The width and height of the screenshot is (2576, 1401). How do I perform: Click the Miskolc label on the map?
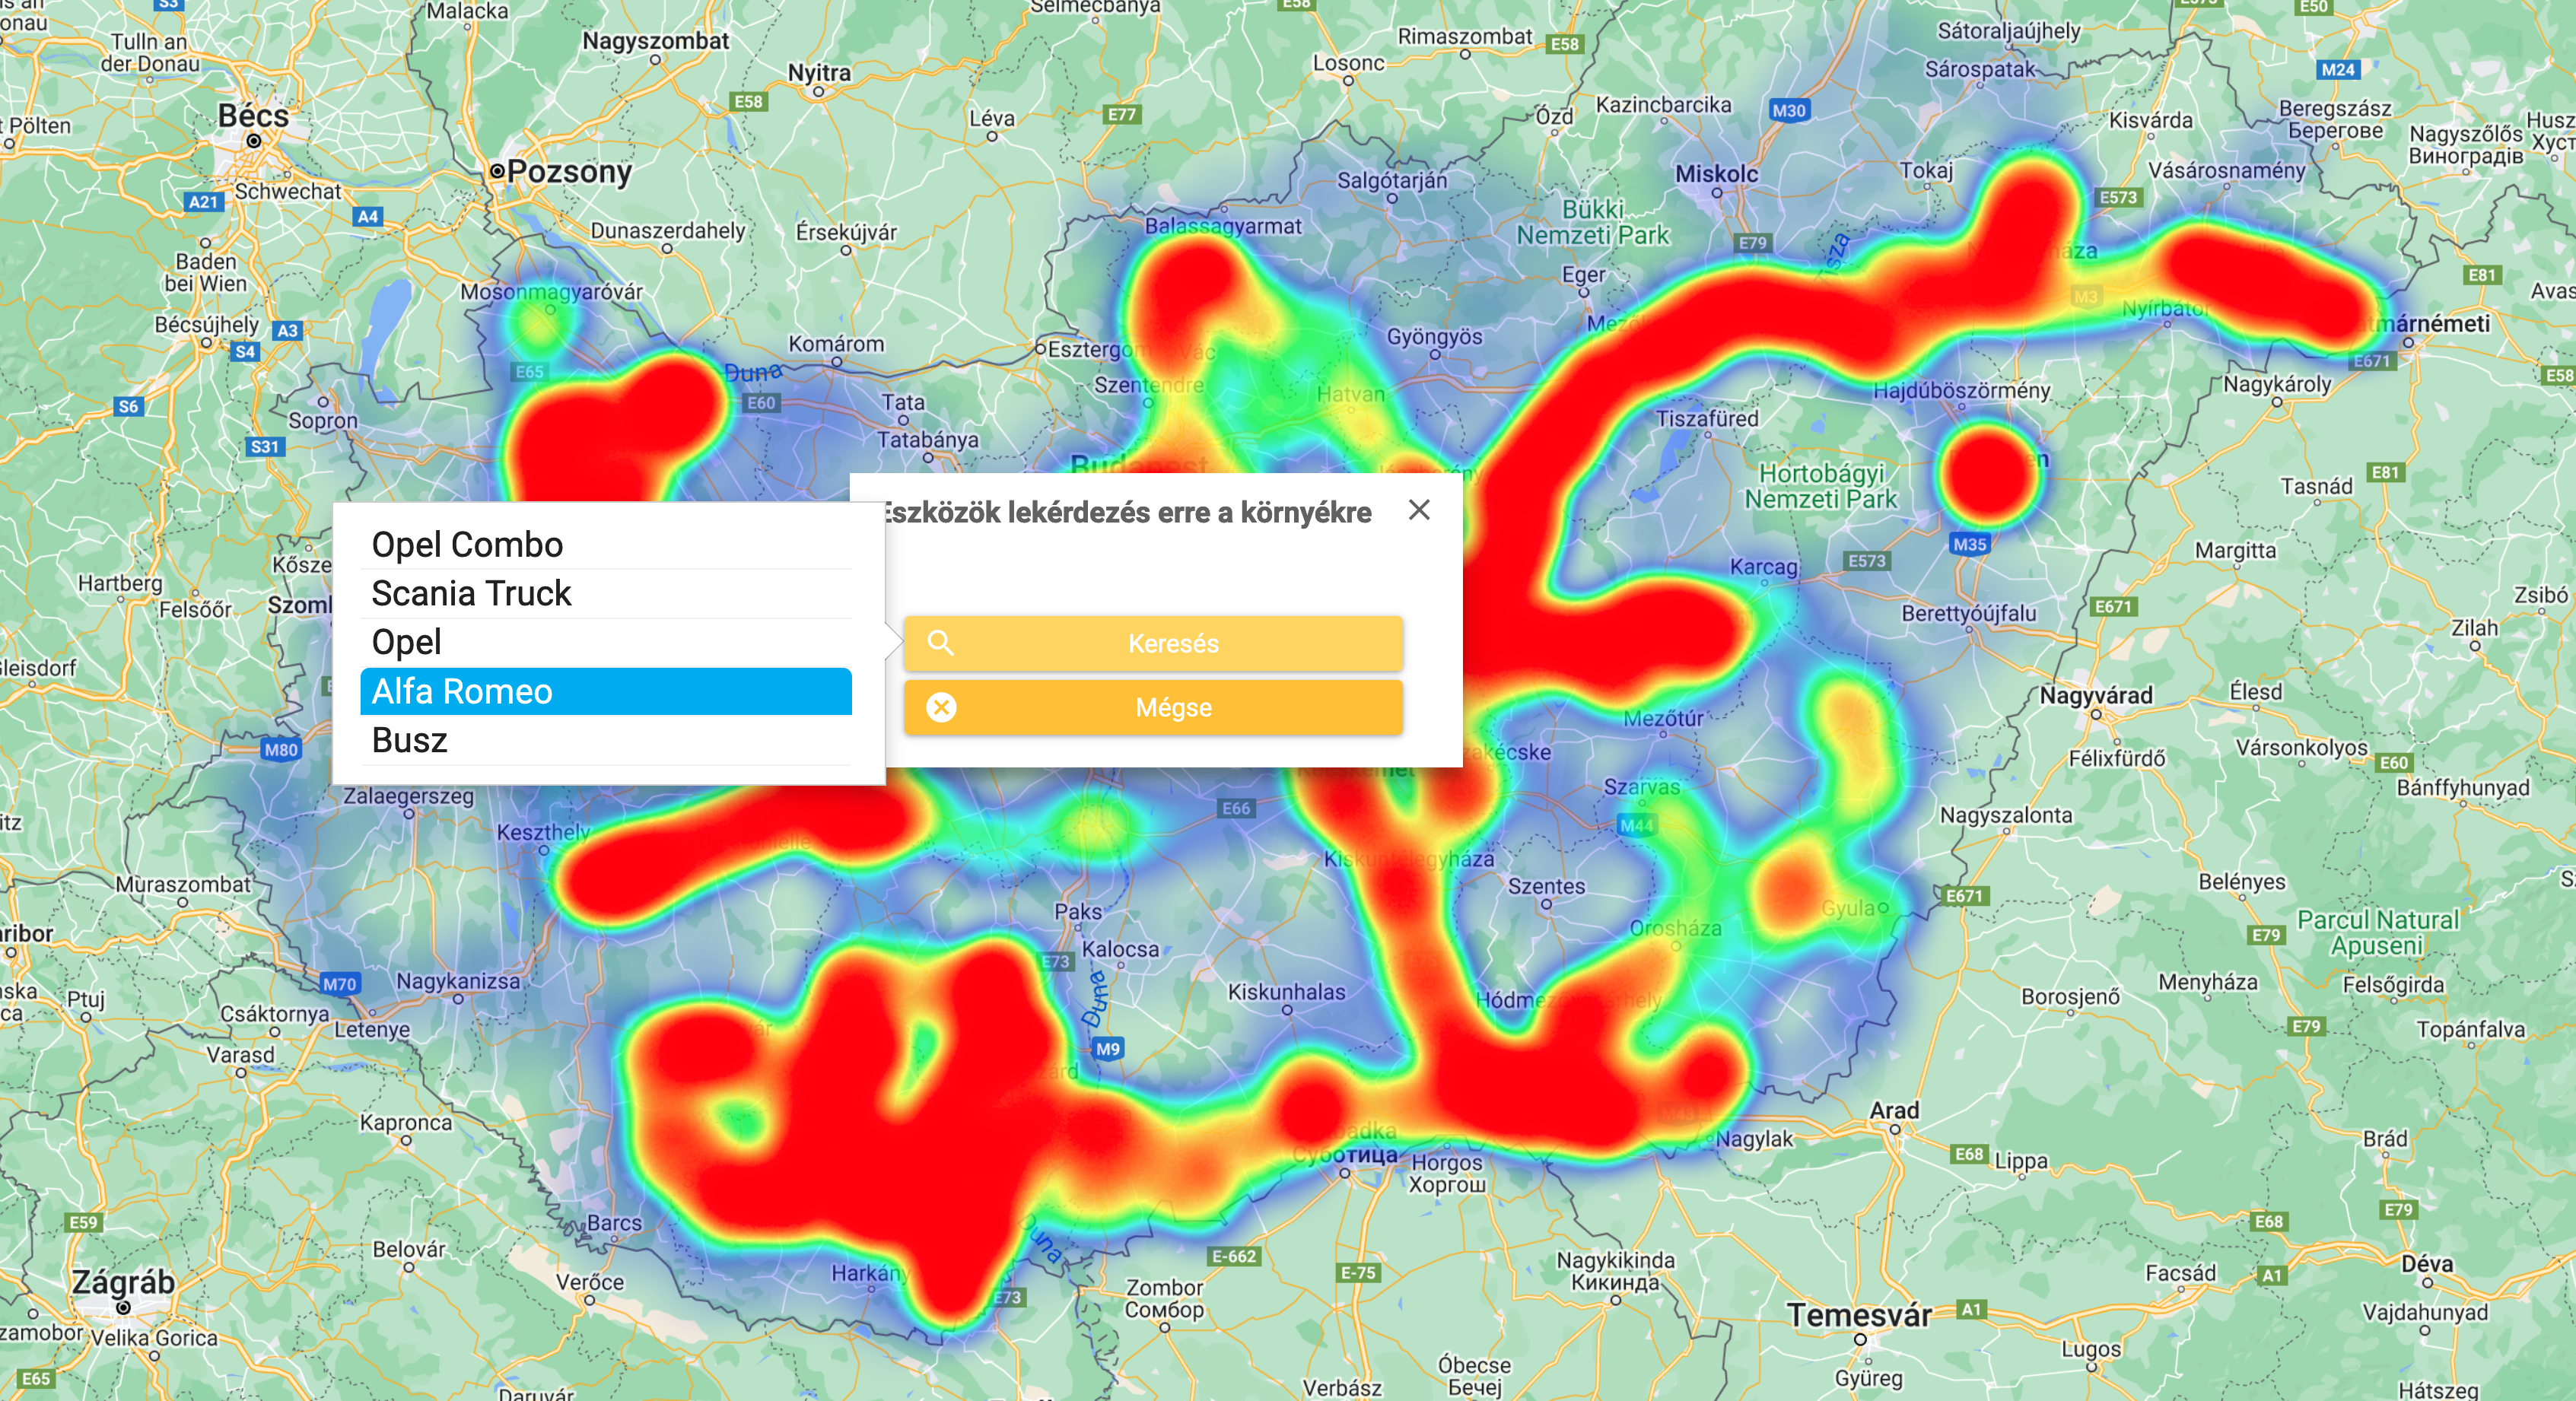click(x=1716, y=174)
